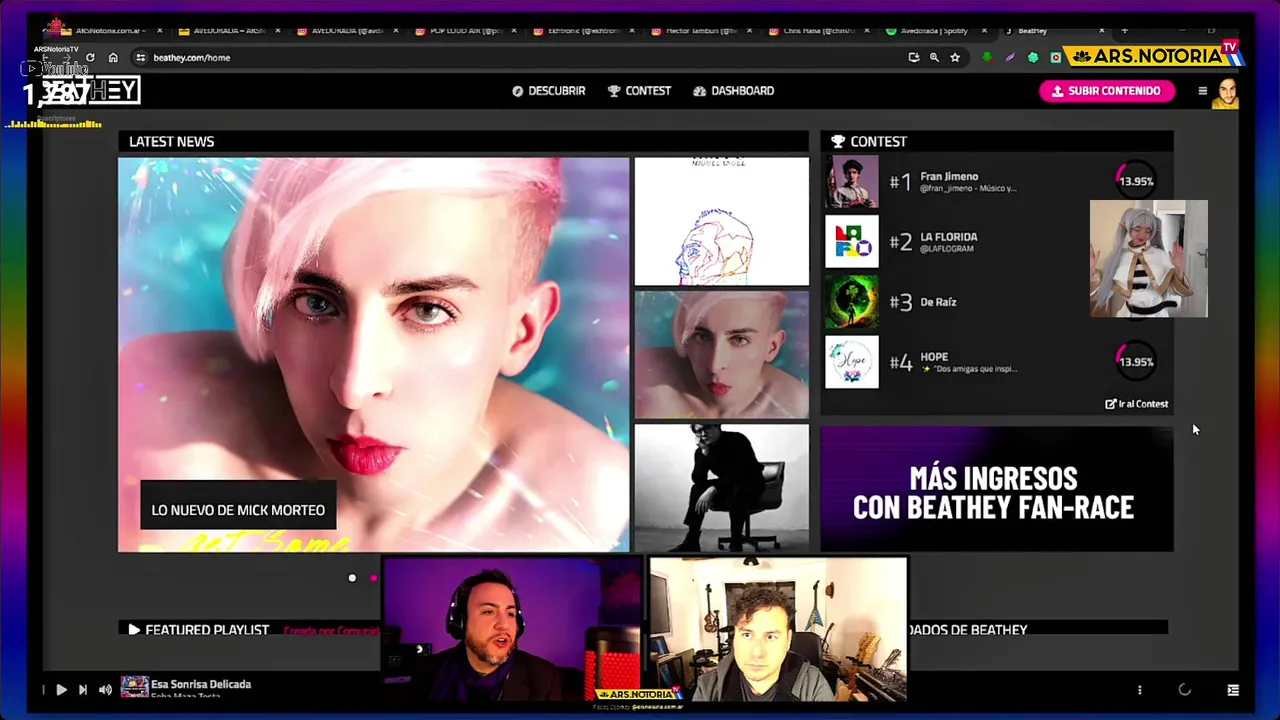The width and height of the screenshot is (1280, 720).
Task: Open the green download extension icon
Action: coord(987,57)
